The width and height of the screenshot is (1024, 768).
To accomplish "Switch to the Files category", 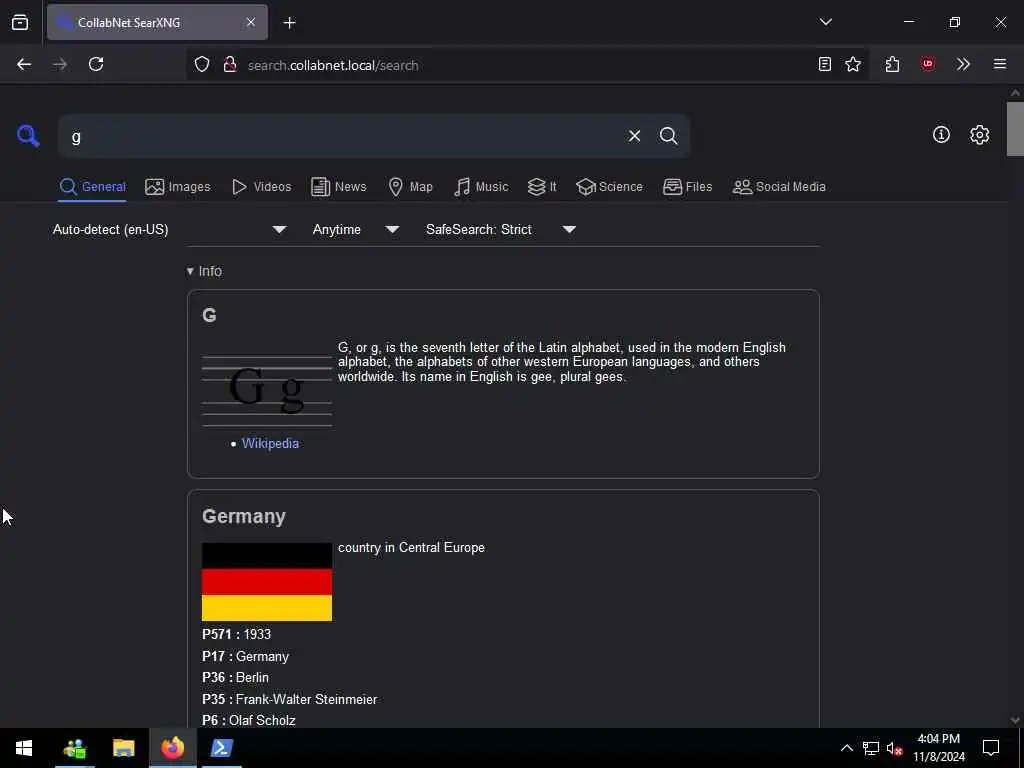I will point(687,187).
